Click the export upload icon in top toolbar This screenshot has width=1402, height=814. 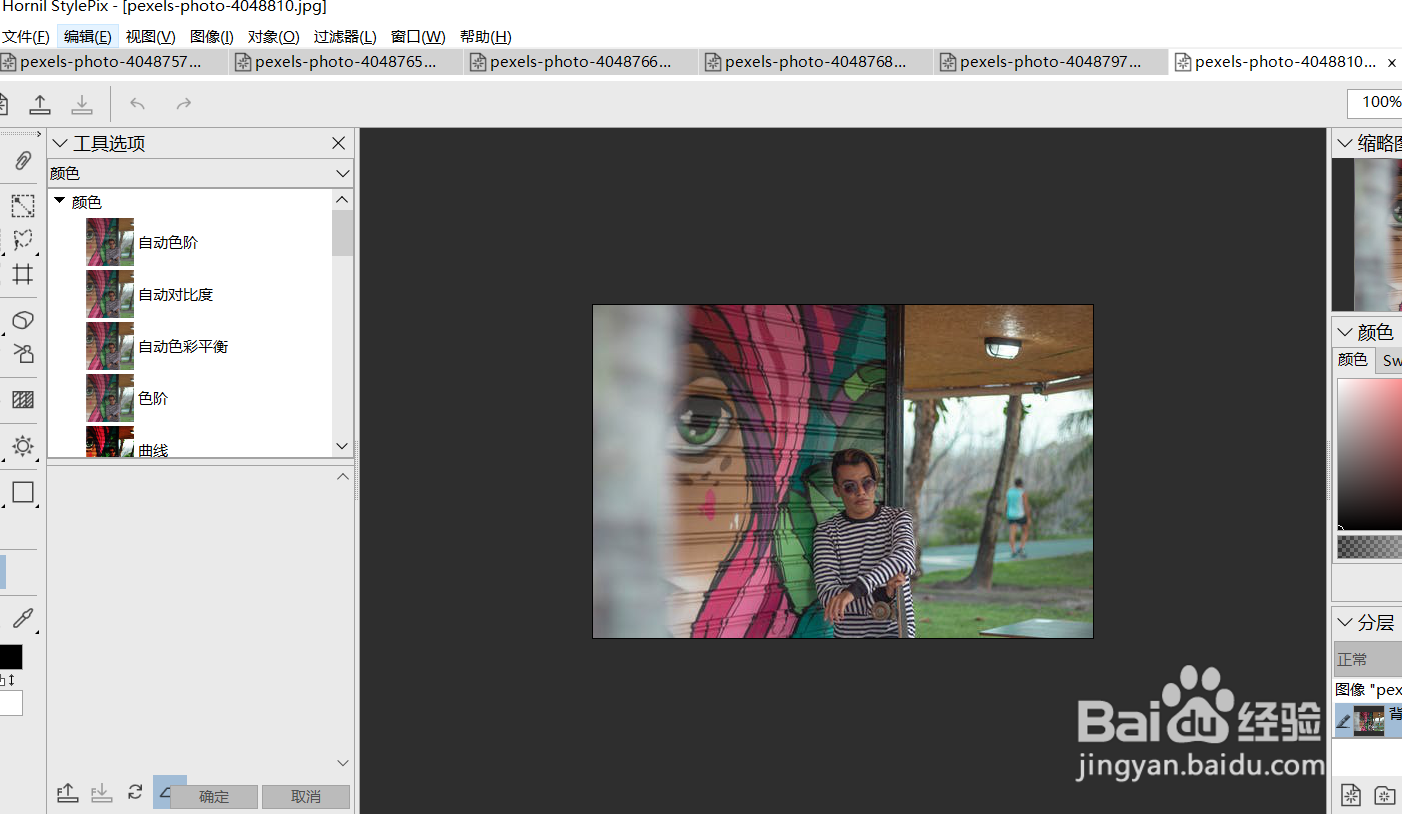click(40, 103)
